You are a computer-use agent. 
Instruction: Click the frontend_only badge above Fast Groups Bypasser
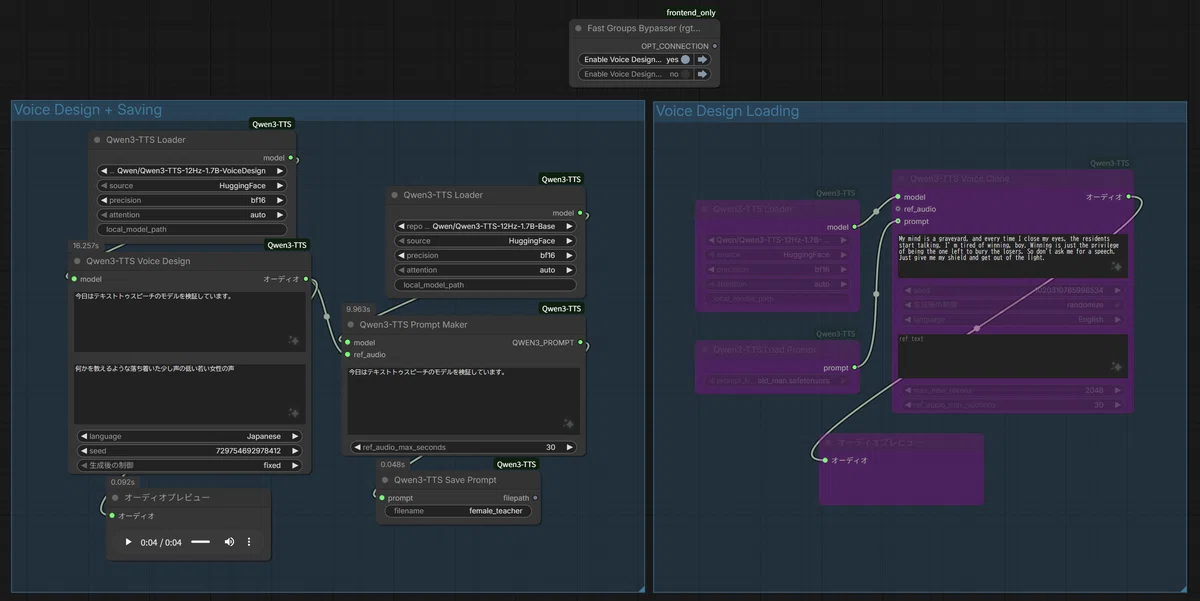[x=691, y=13]
